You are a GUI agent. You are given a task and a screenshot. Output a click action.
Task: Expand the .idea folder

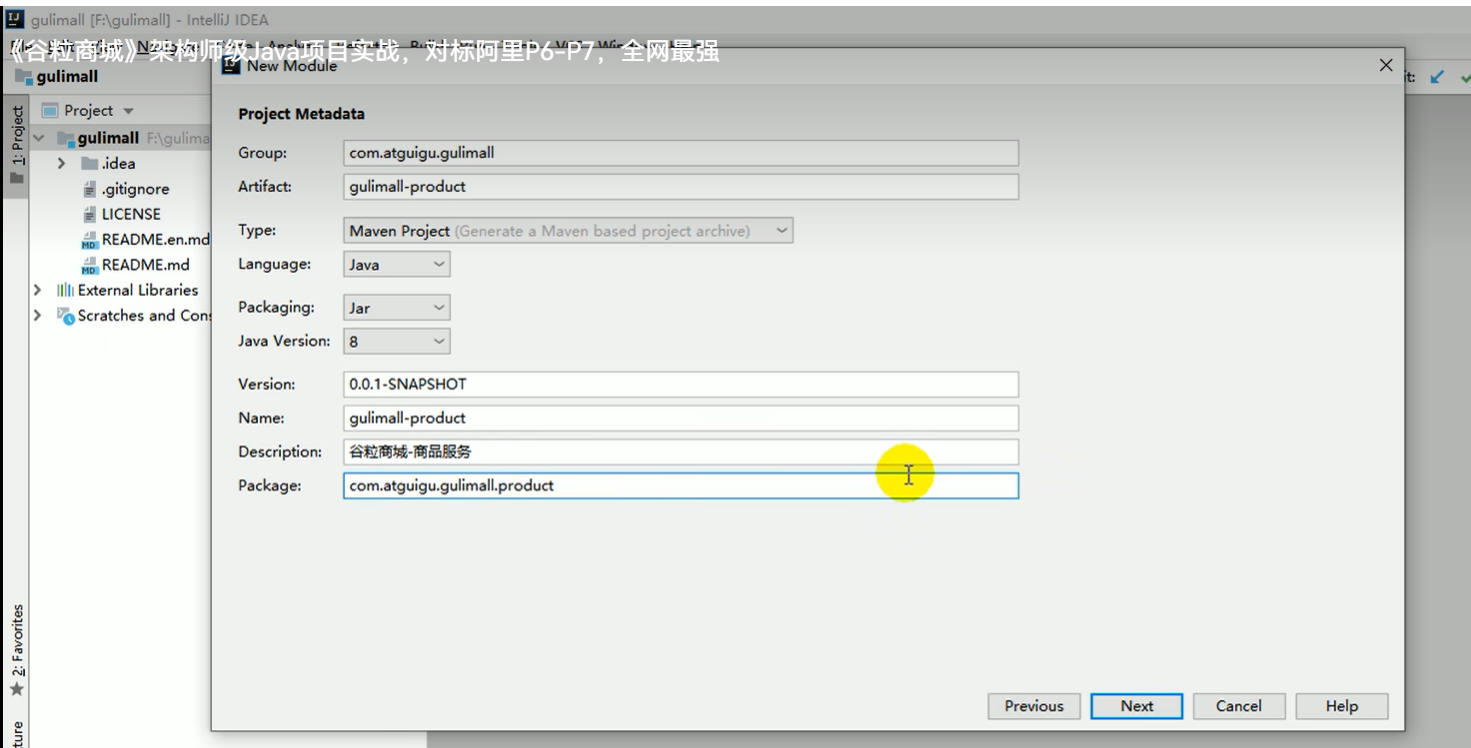(62, 163)
